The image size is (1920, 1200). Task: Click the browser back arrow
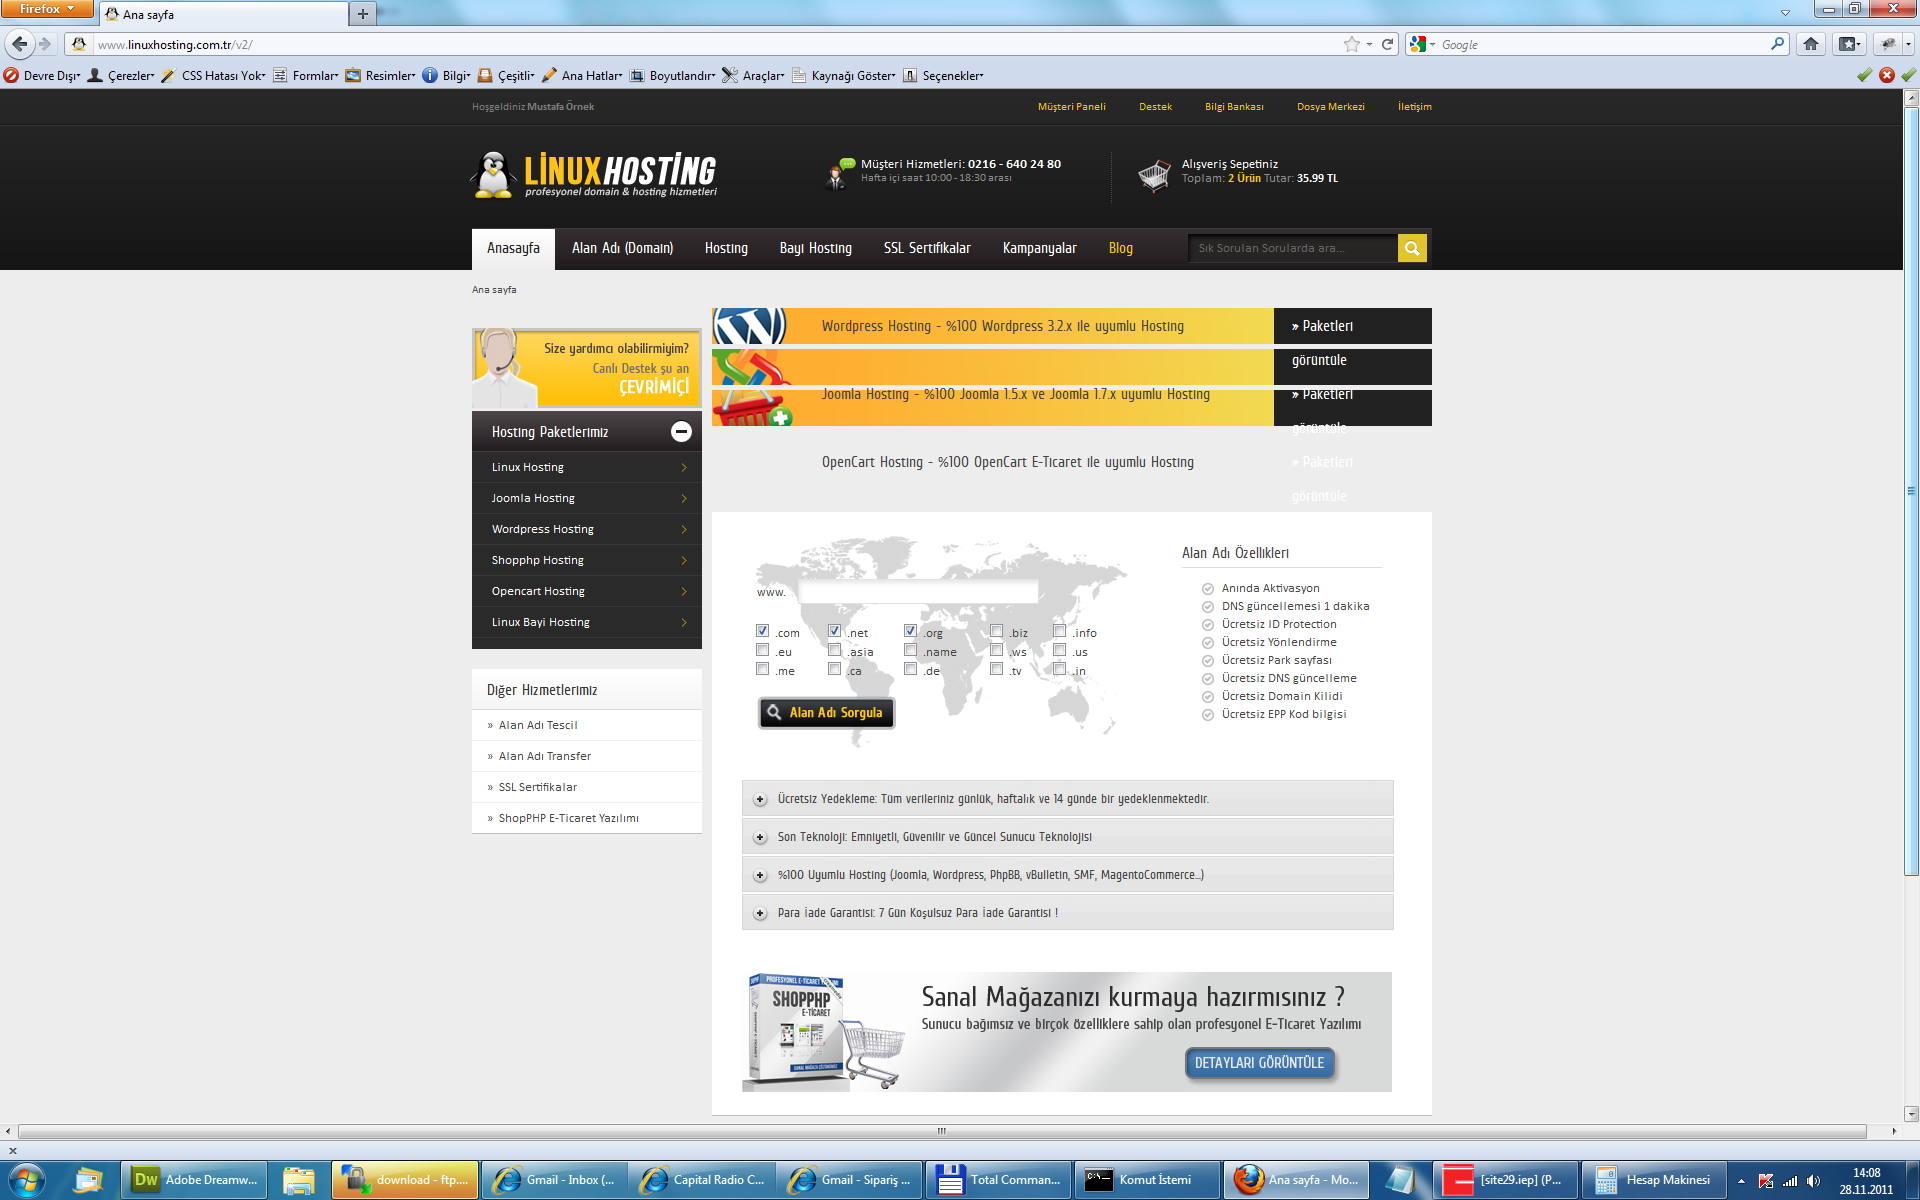pyautogui.click(x=20, y=44)
